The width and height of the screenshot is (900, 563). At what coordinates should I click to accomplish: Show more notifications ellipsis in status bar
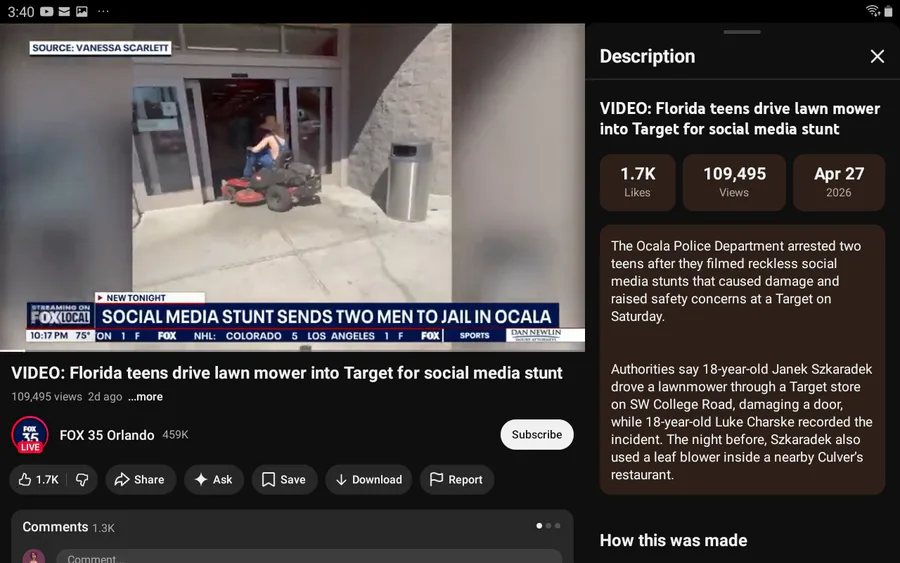point(103,11)
